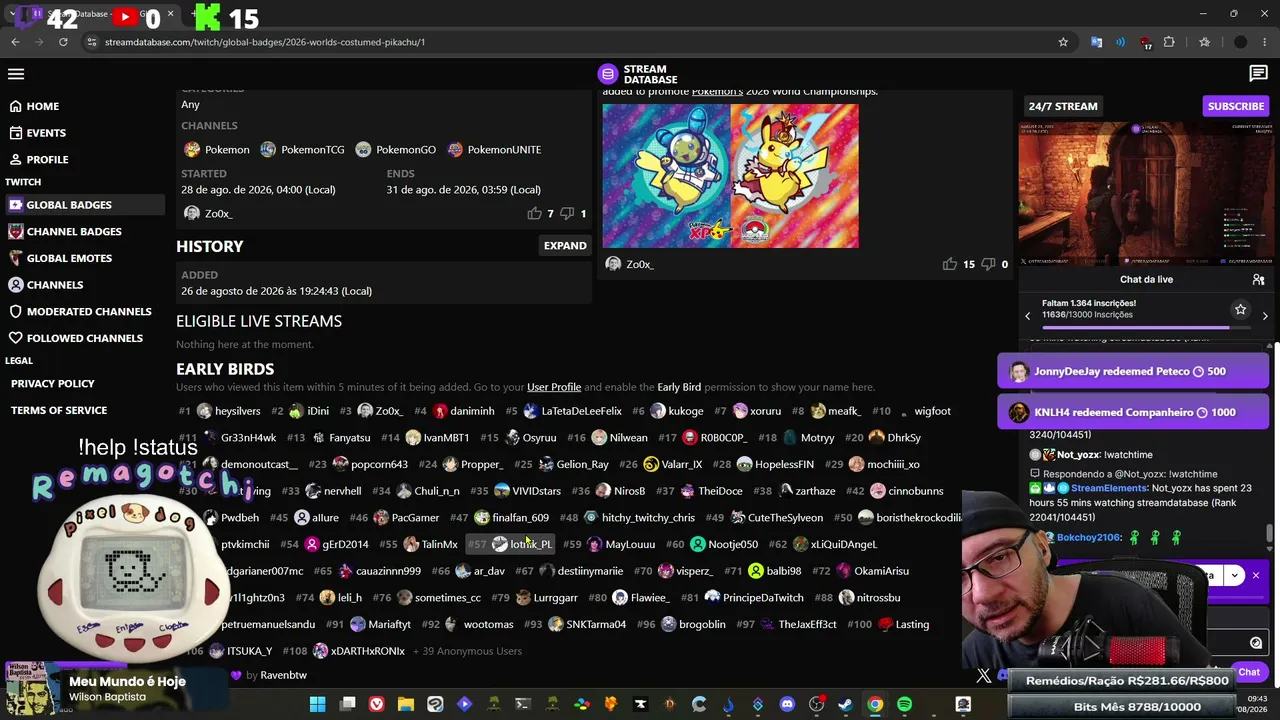Open the Pikachu badge artwork image
The width and height of the screenshot is (1280, 720).
tap(730, 176)
